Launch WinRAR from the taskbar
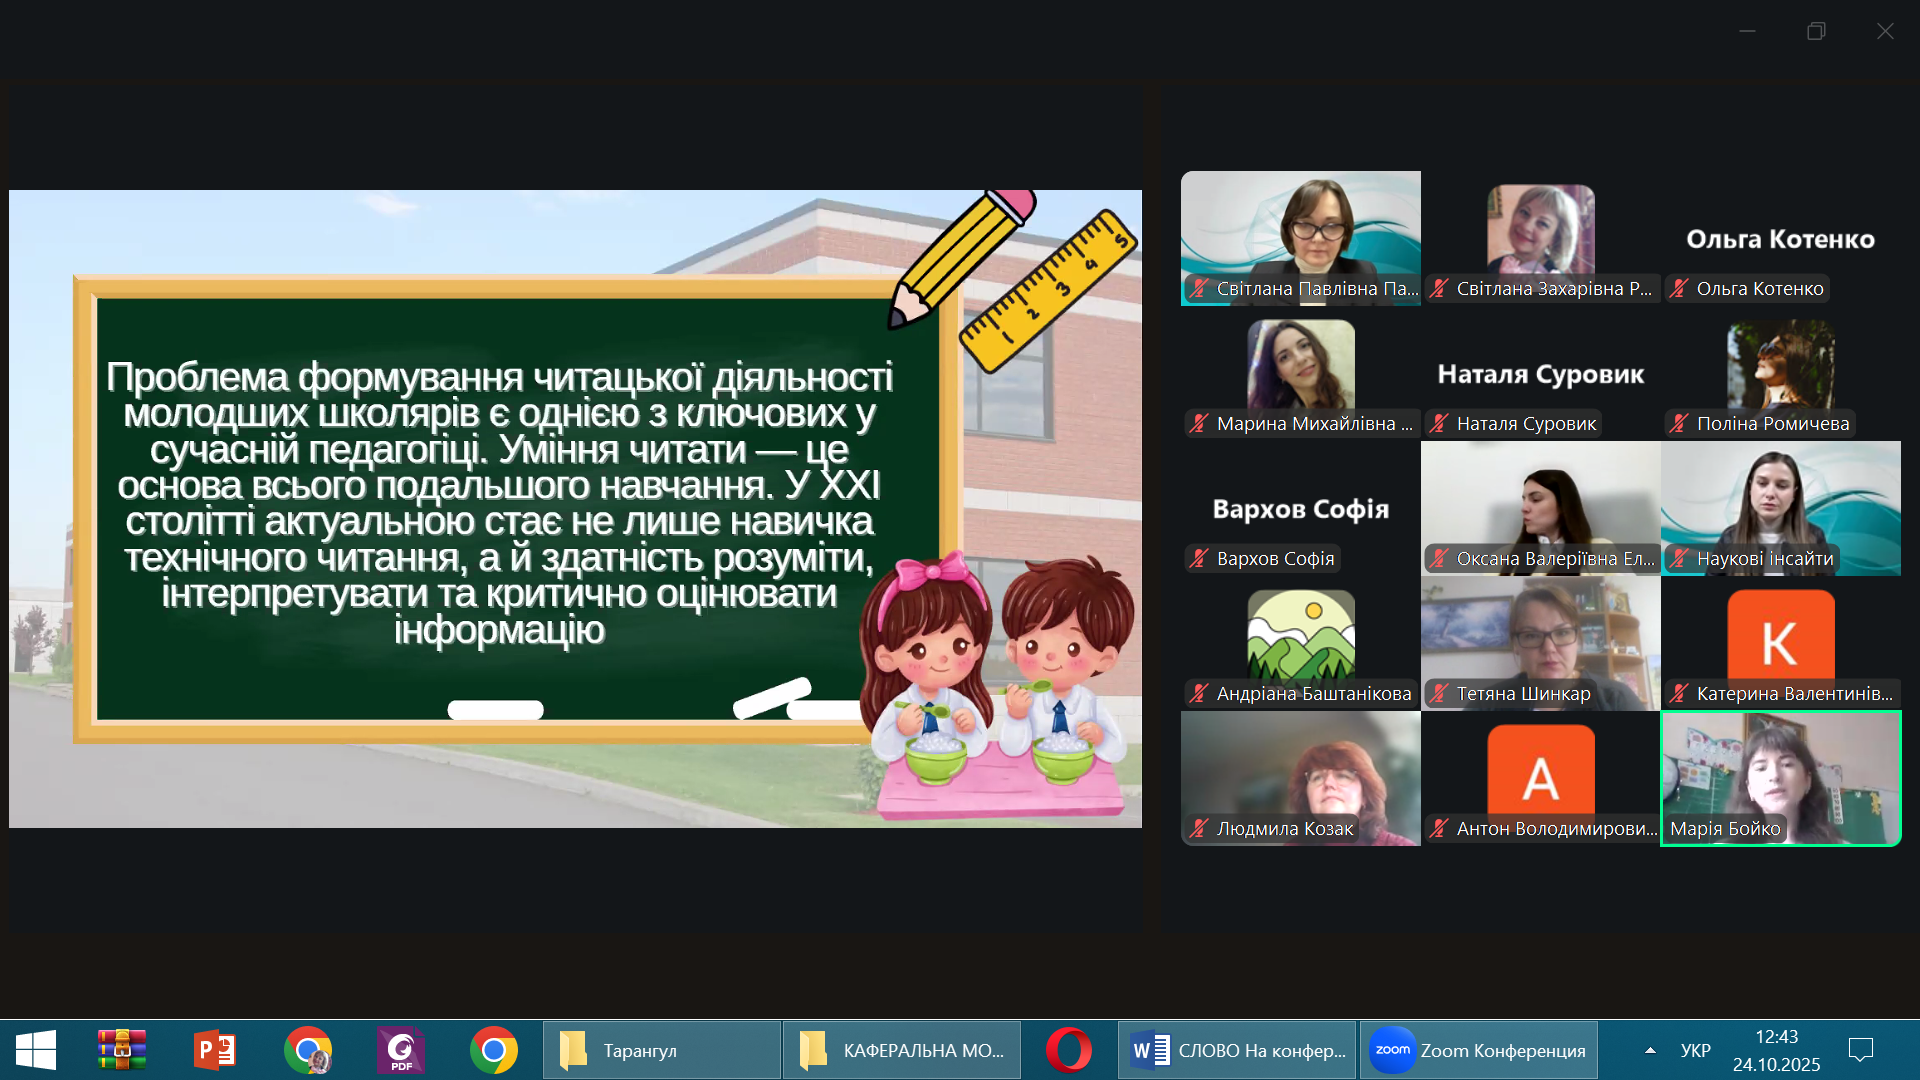The width and height of the screenshot is (1920, 1080). [x=122, y=1050]
